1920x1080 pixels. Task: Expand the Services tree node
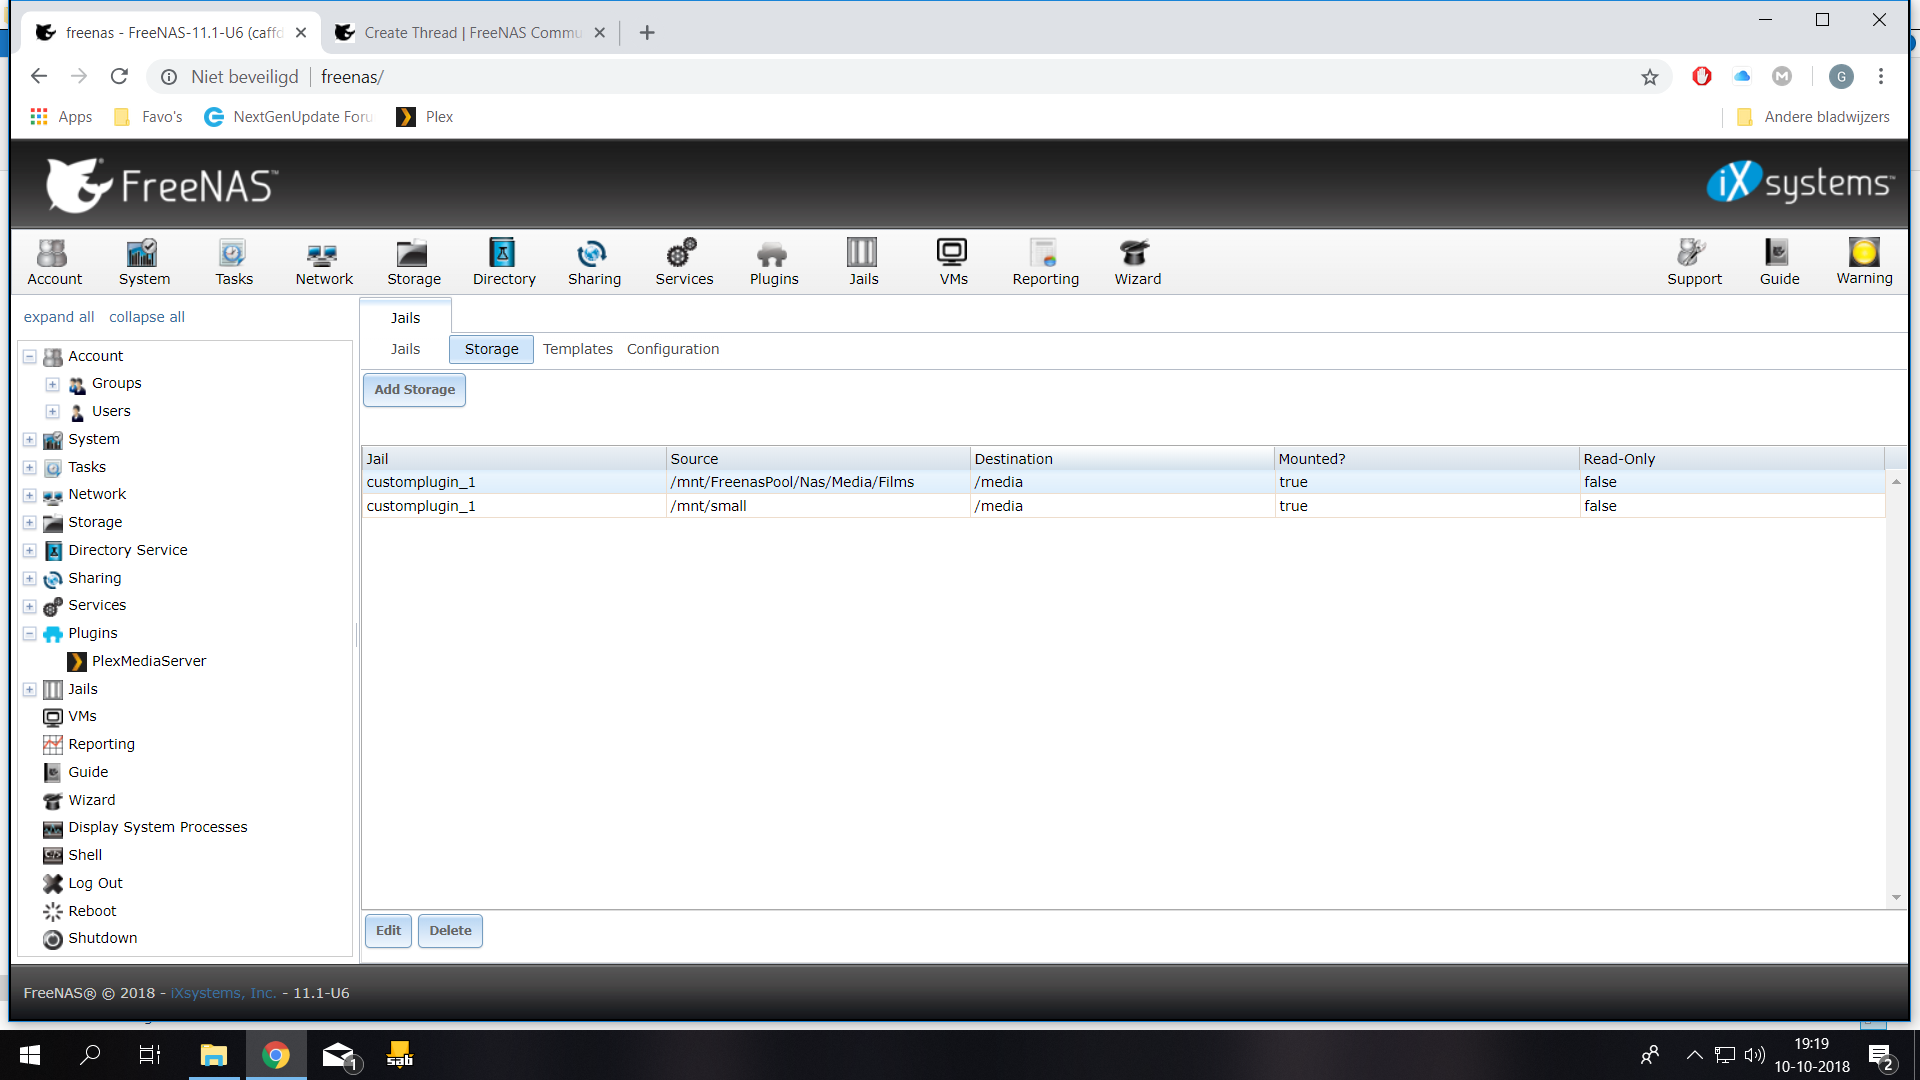pyautogui.click(x=29, y=606)
